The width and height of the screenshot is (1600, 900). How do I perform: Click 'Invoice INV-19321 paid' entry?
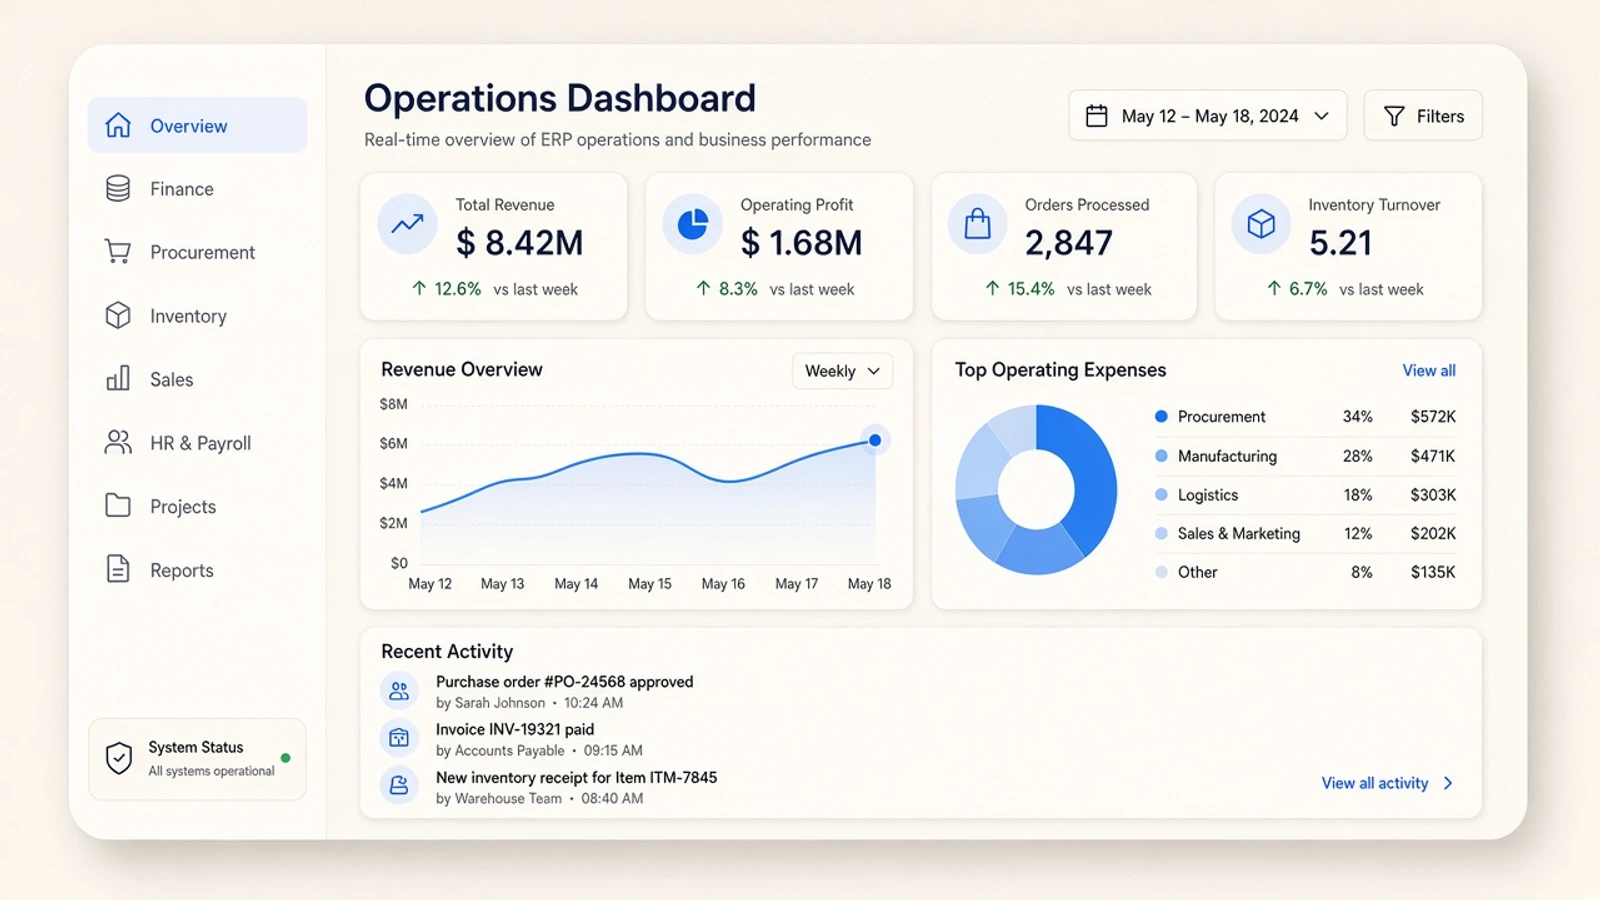pyautogui.click(x=515, y=730)
